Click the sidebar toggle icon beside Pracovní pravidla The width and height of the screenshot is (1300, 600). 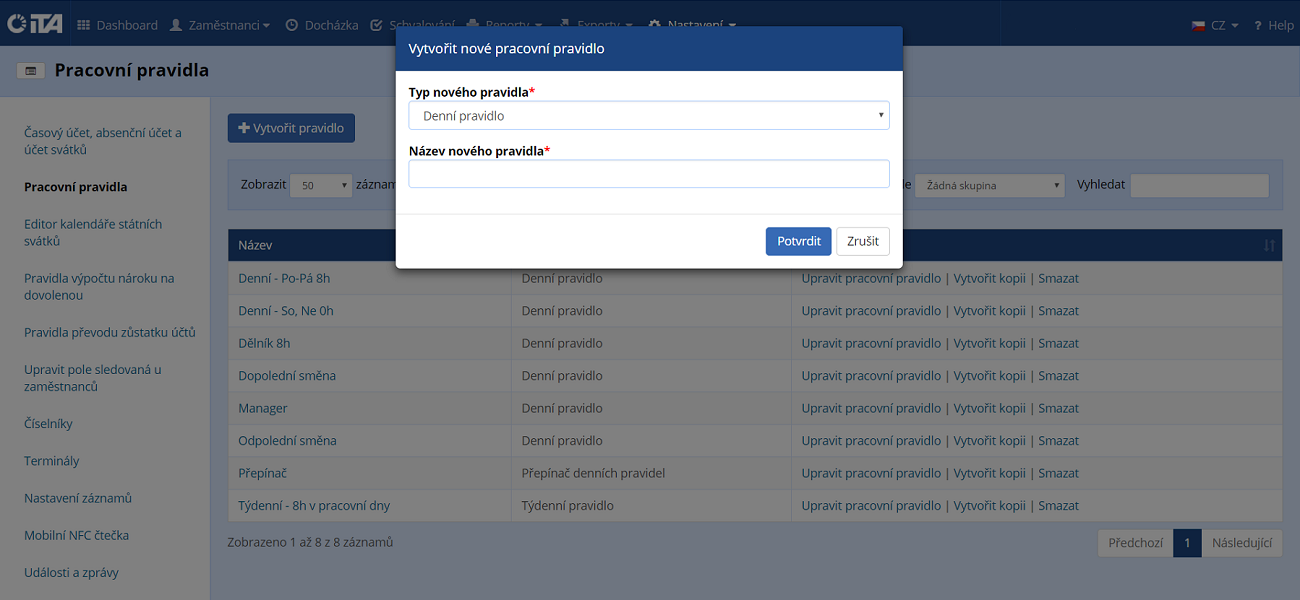31,71
